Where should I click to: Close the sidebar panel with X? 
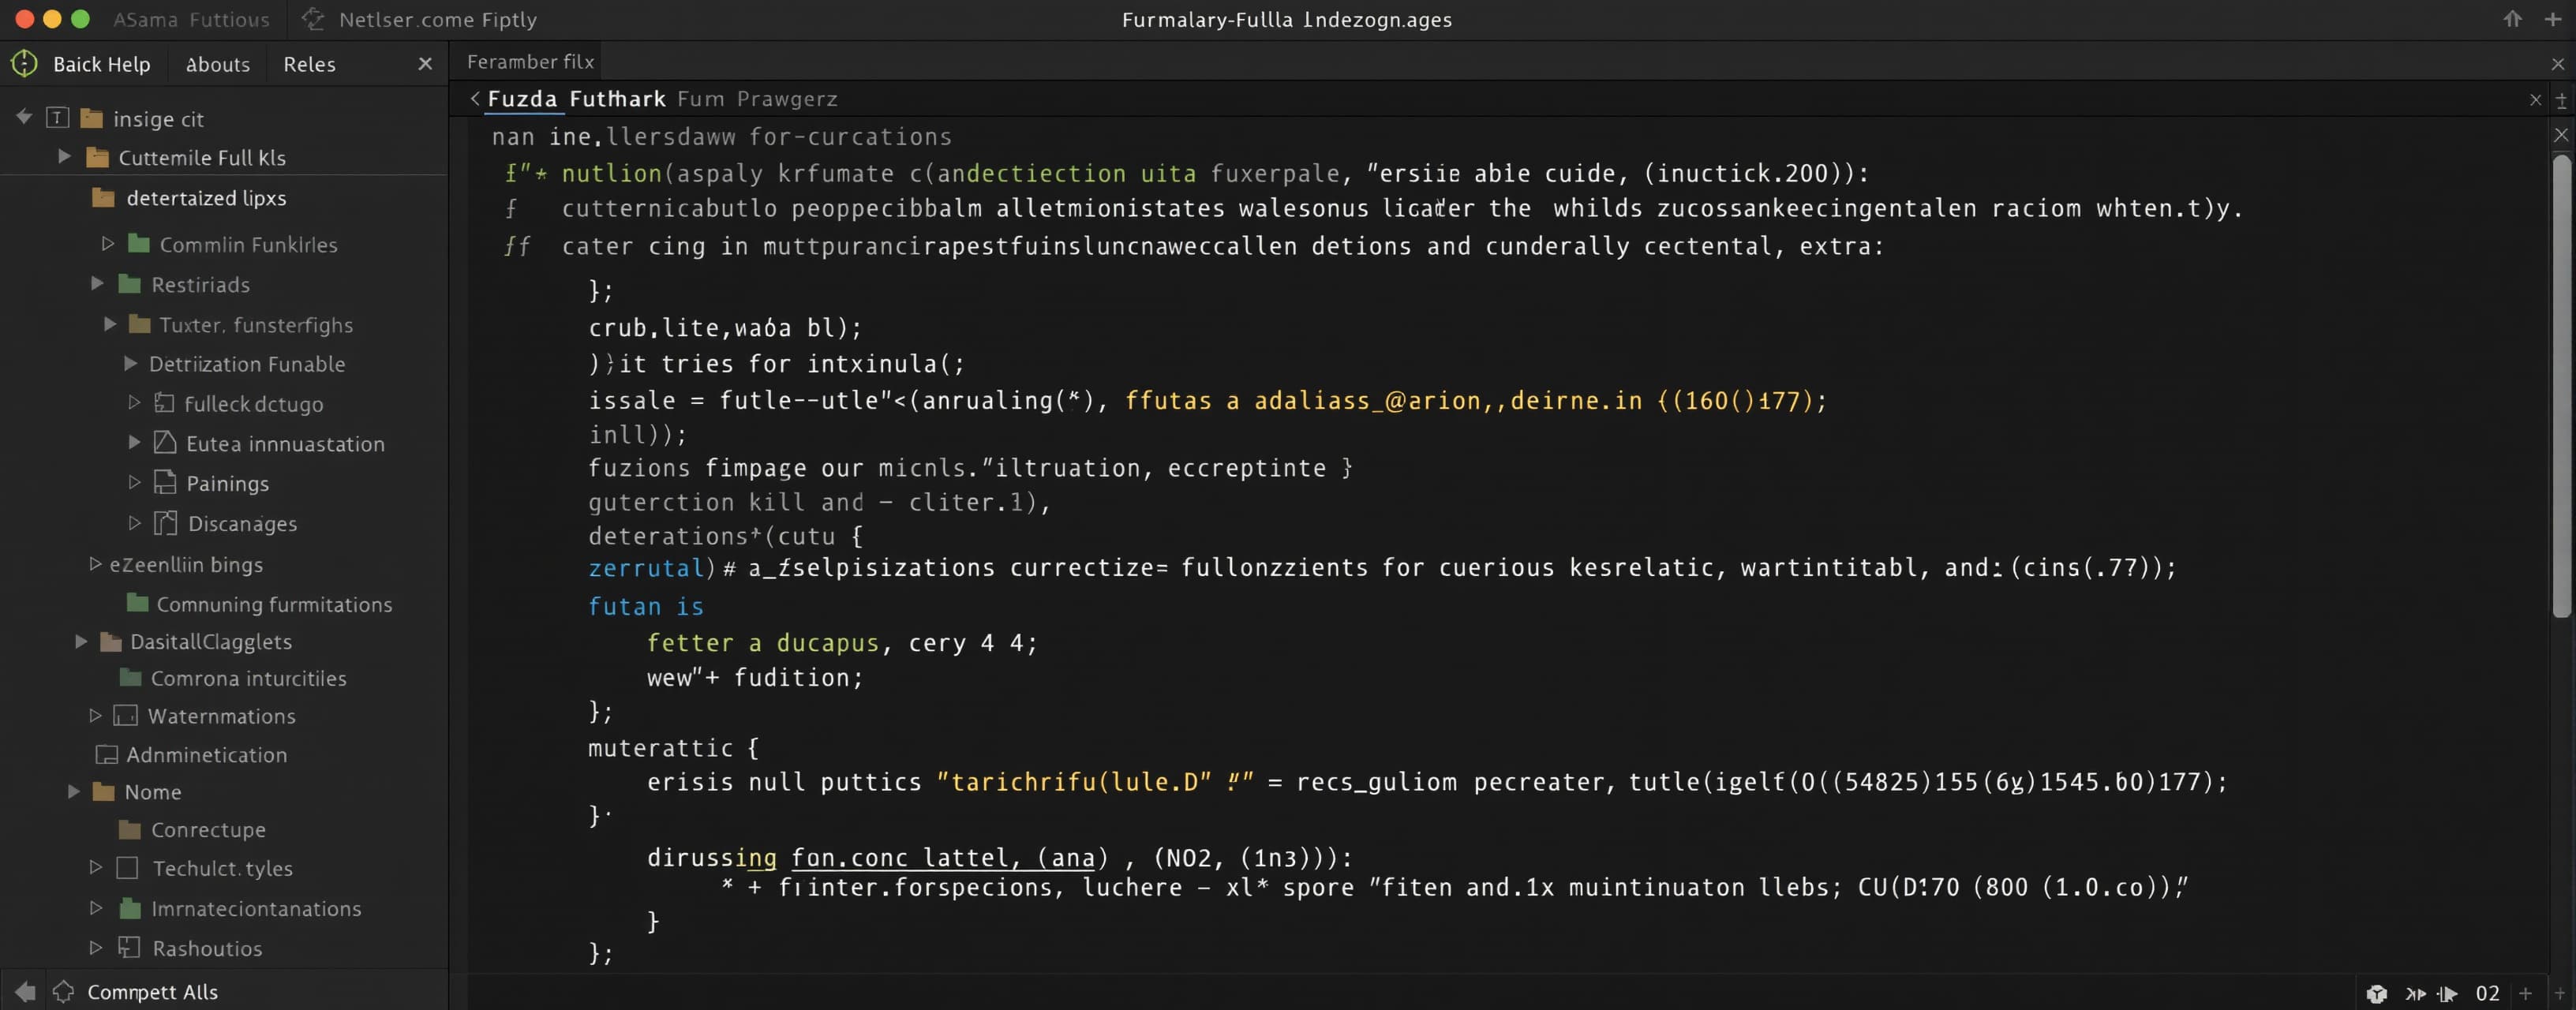(425, 64)
